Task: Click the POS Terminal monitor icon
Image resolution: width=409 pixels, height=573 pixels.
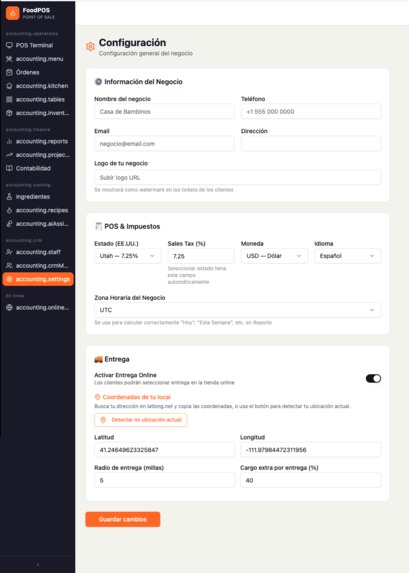Action: pyautogui.click(x=9, y=45)
